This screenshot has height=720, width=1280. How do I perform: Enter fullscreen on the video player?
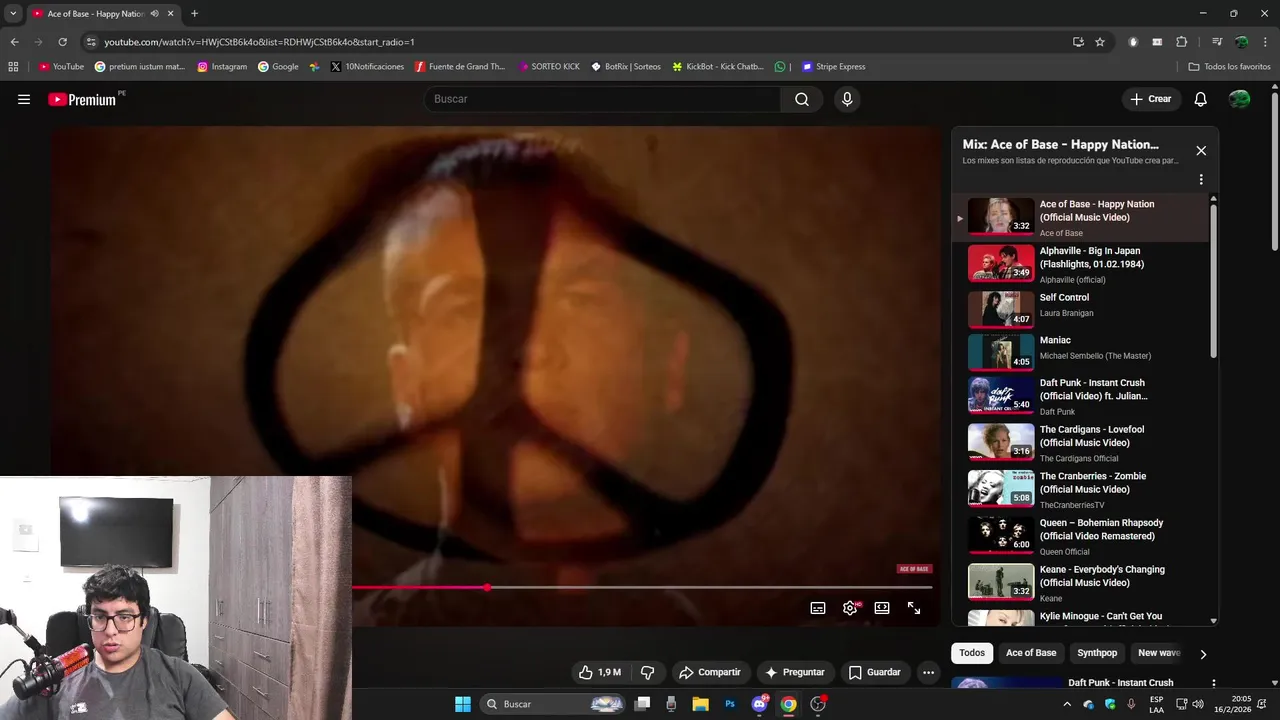[914, 608]
